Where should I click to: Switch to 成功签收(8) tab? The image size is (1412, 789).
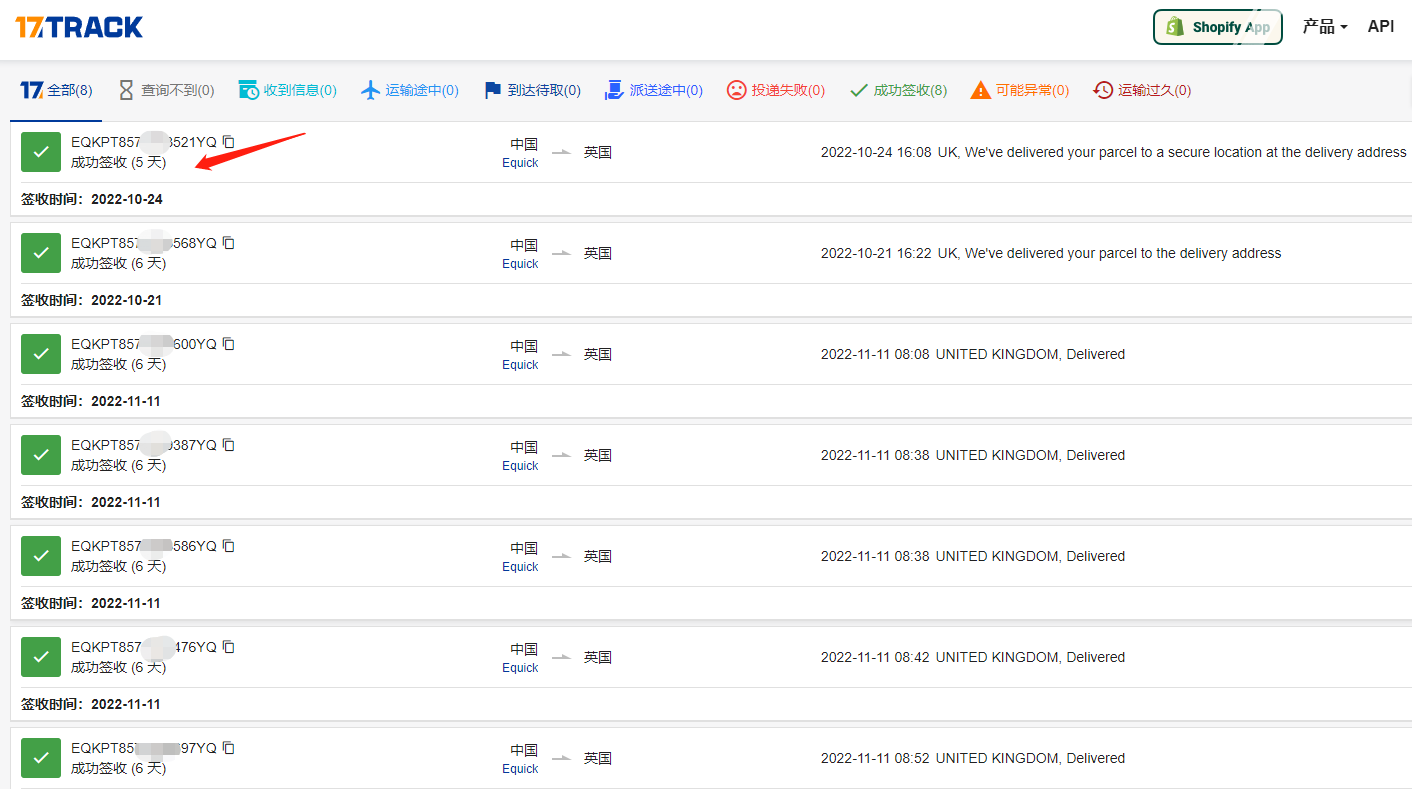coord(897,90)
